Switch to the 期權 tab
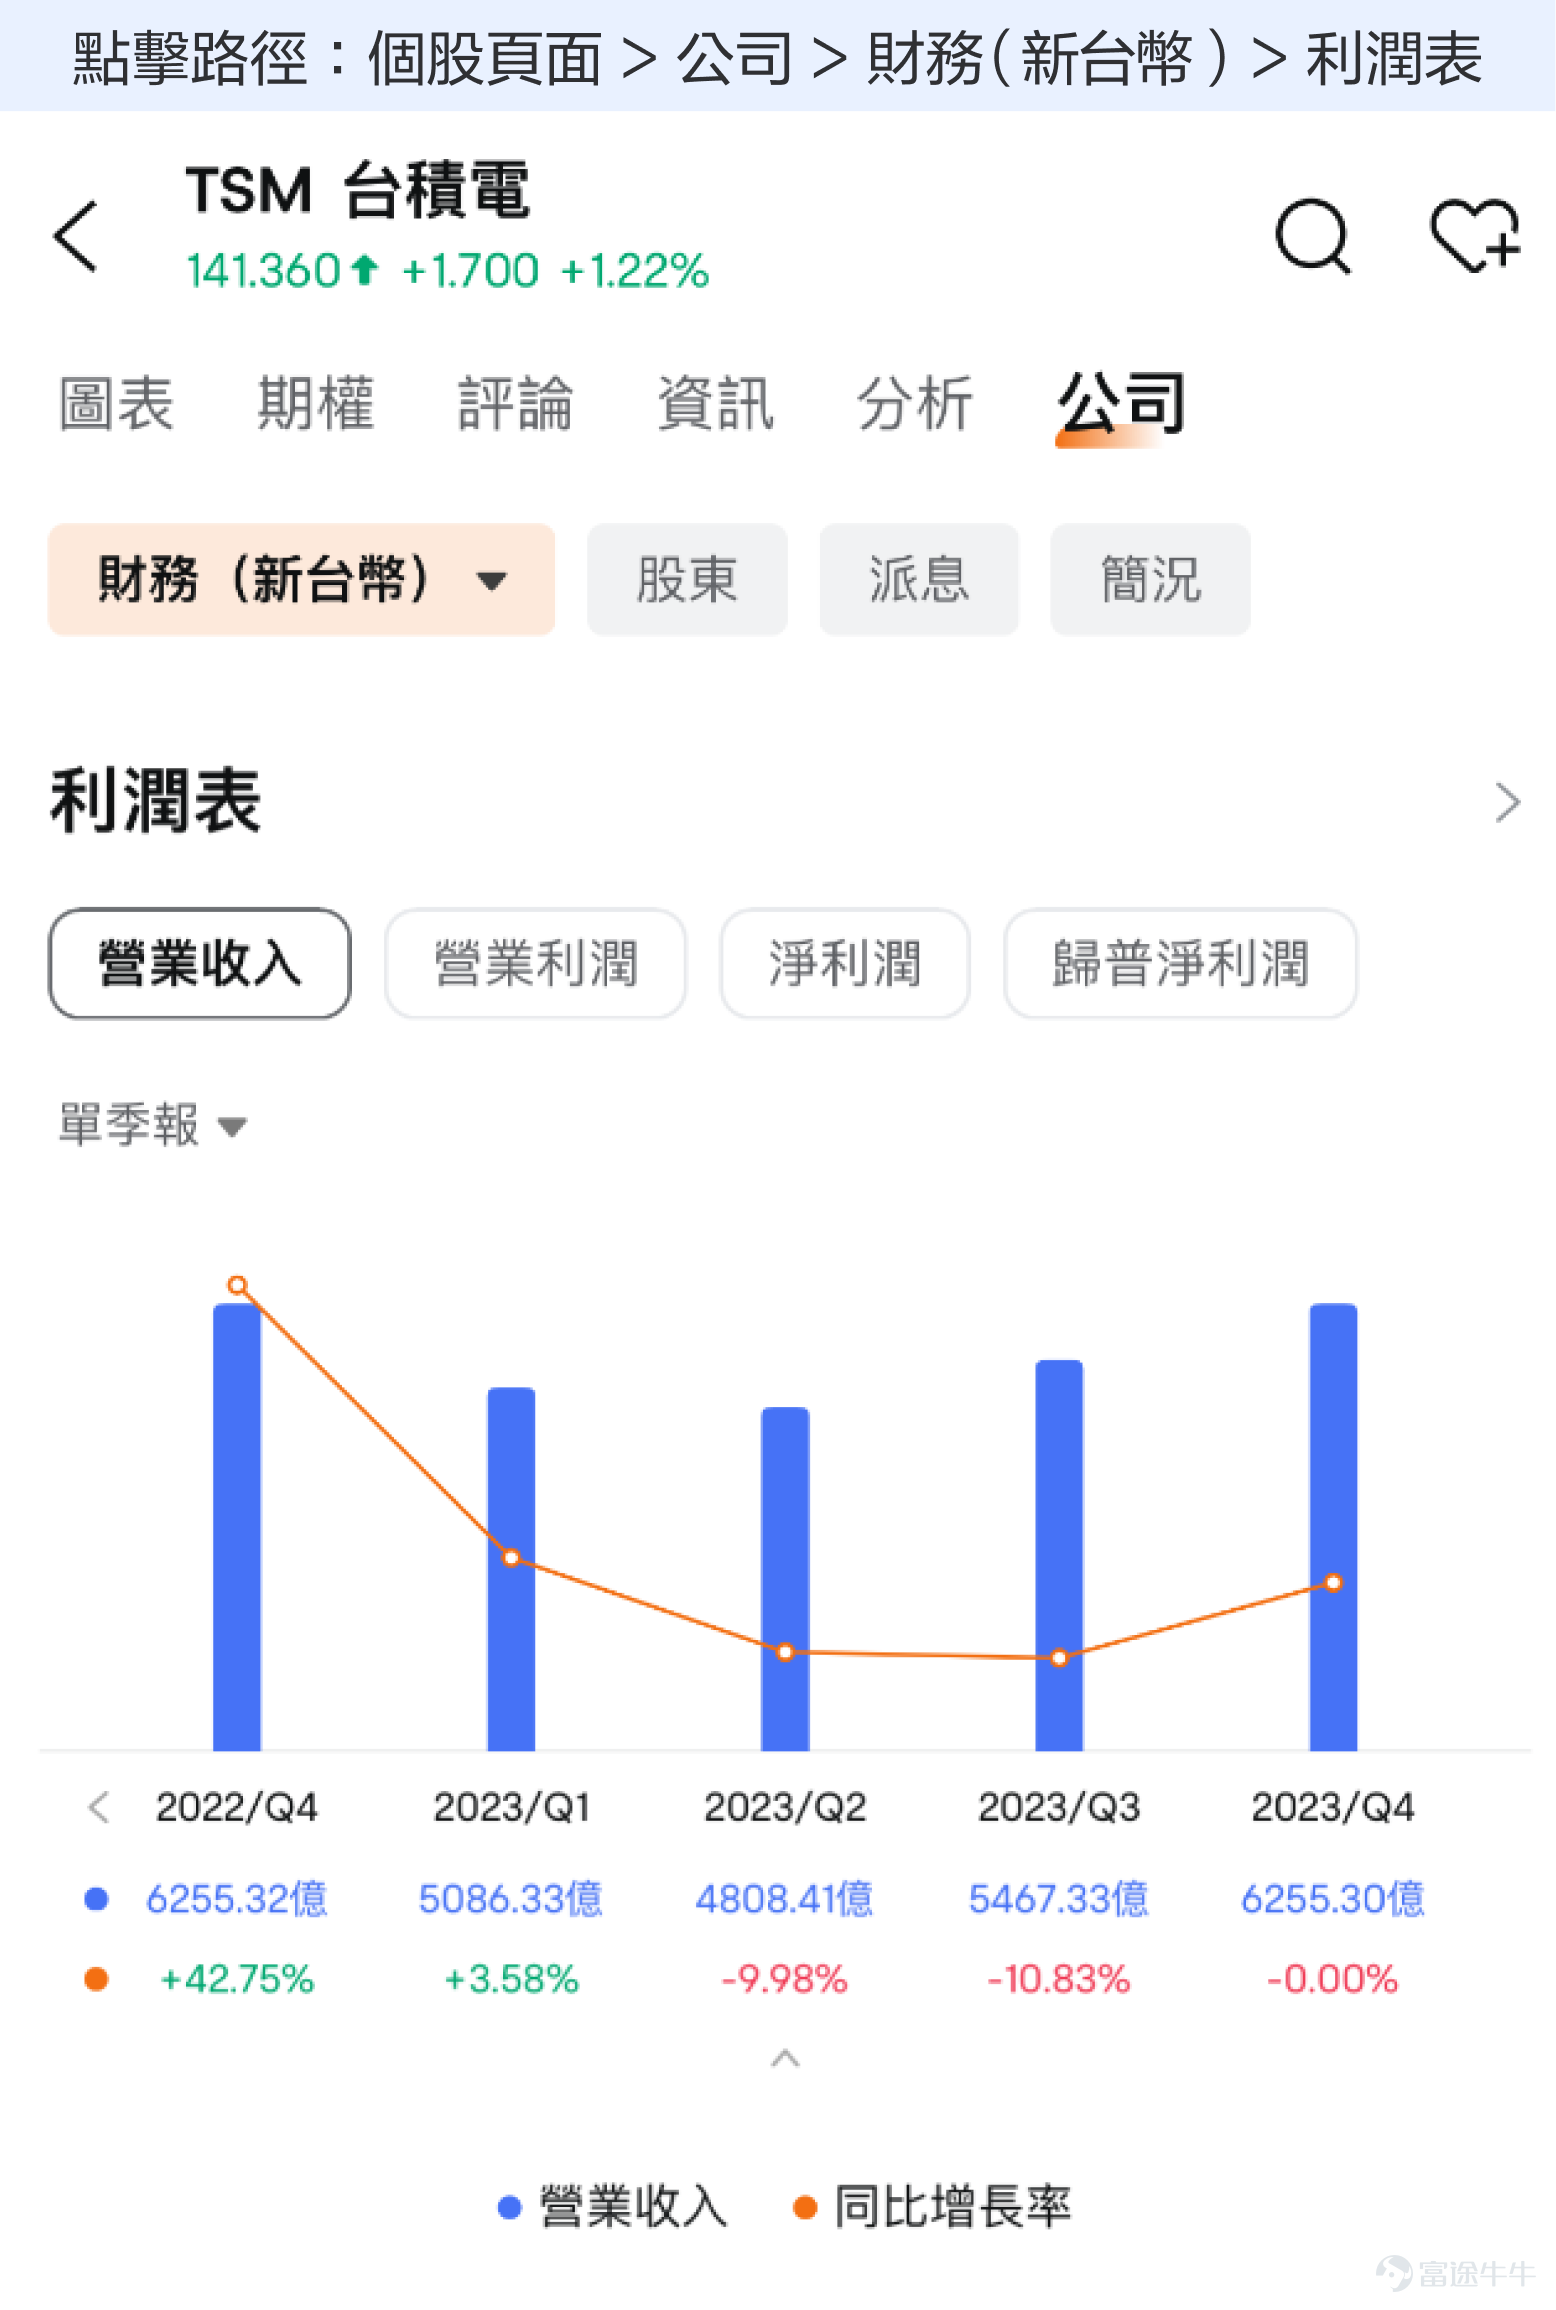1556x2310 pixels. 316,405
